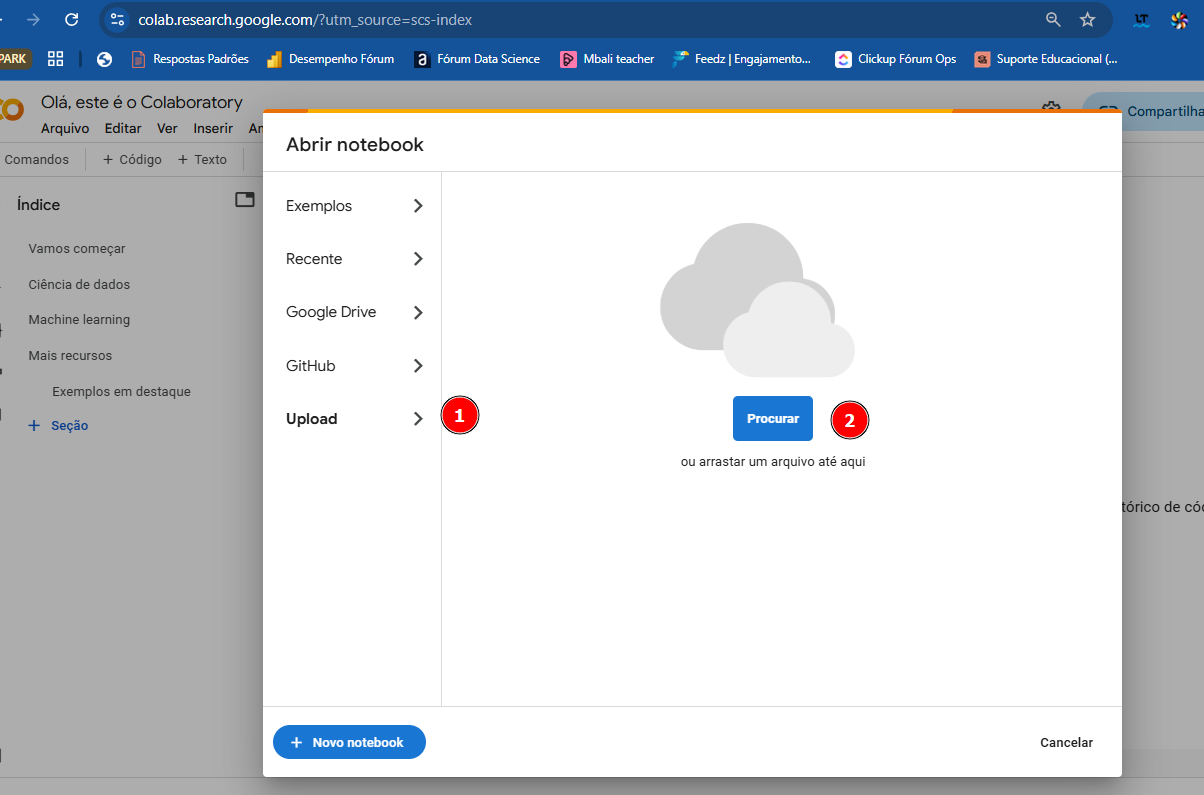Open Respostas Padrões bookmark

coord(190,59)
